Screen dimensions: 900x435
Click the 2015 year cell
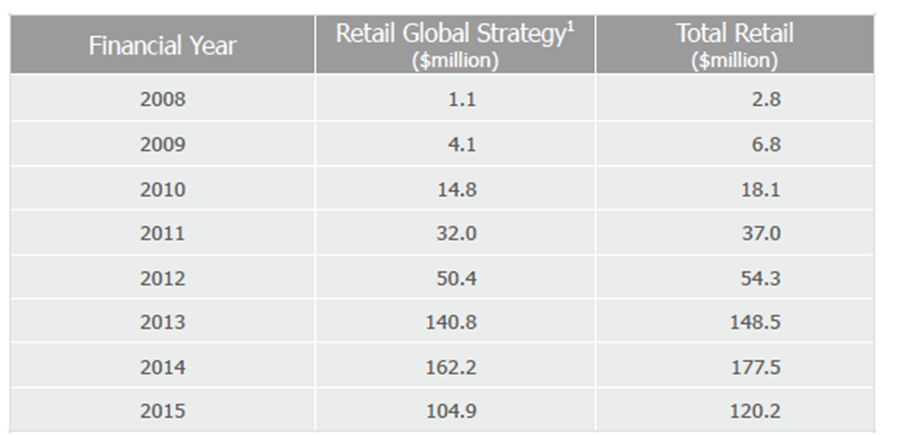162,411
